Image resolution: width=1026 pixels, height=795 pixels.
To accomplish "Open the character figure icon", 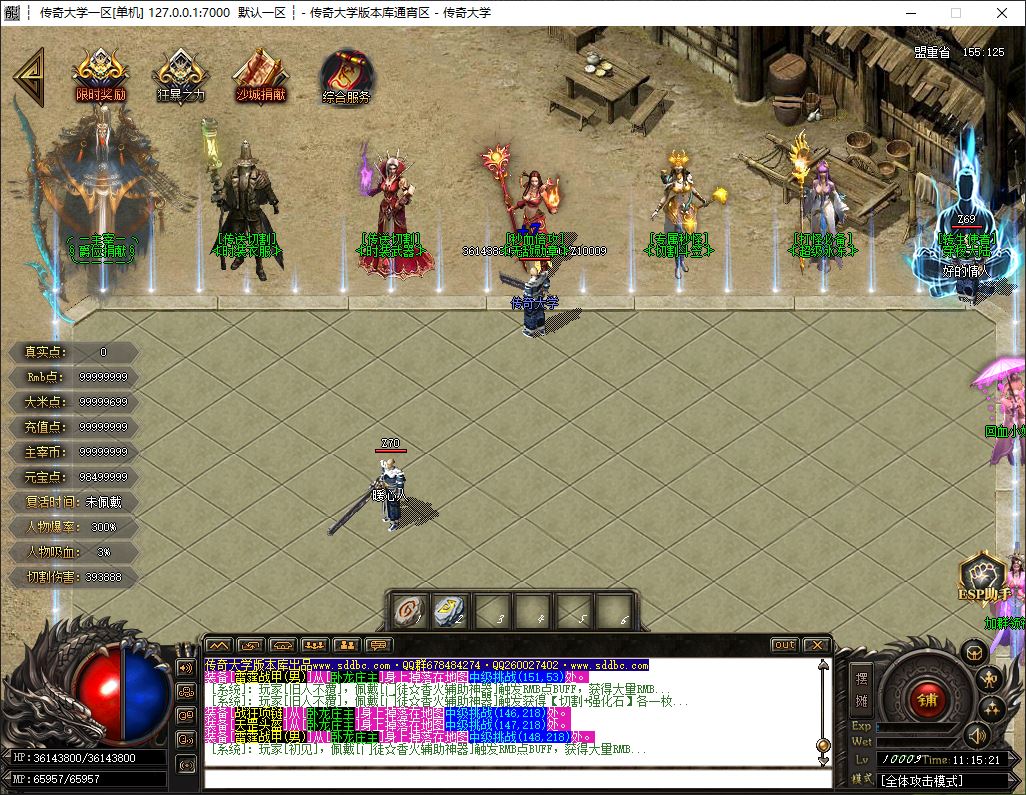I will pos(989,680).
